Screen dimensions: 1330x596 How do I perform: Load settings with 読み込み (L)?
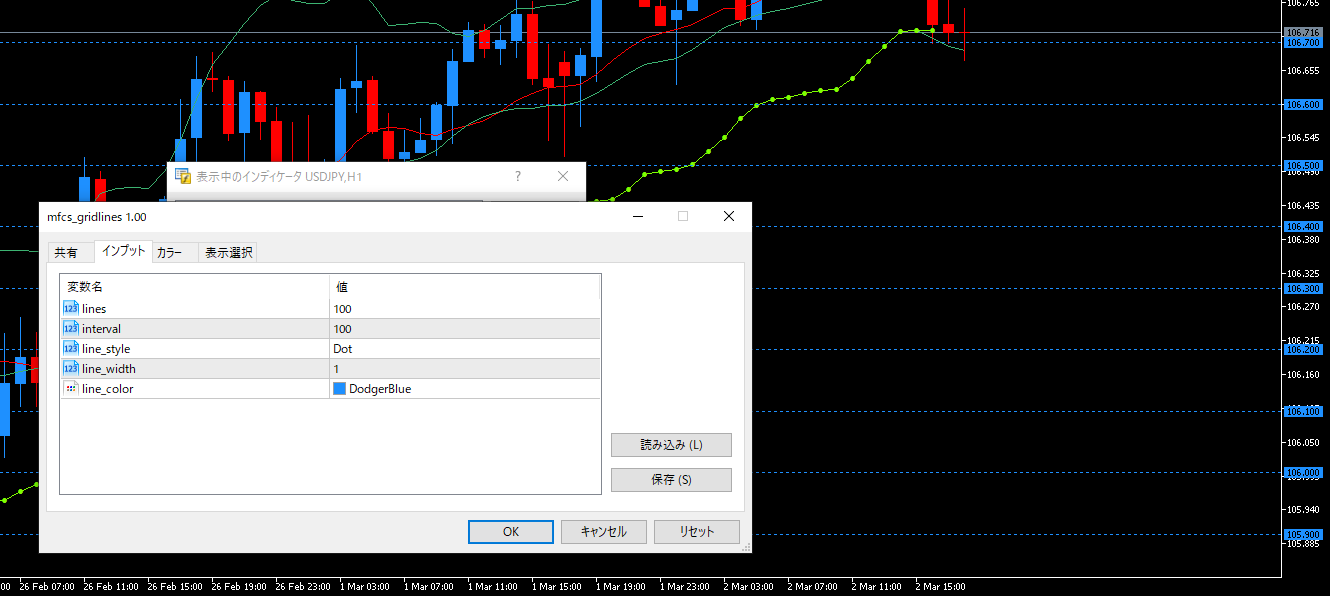[x=671, y=445]
